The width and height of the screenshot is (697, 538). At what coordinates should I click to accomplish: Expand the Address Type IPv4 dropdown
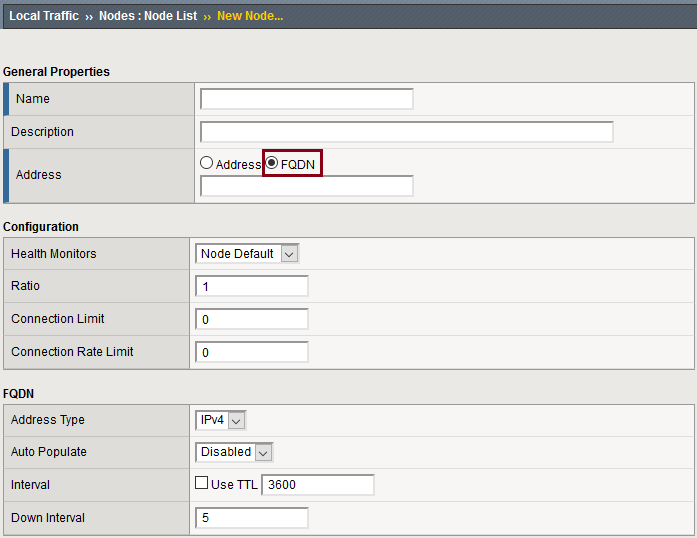point(221,420)
